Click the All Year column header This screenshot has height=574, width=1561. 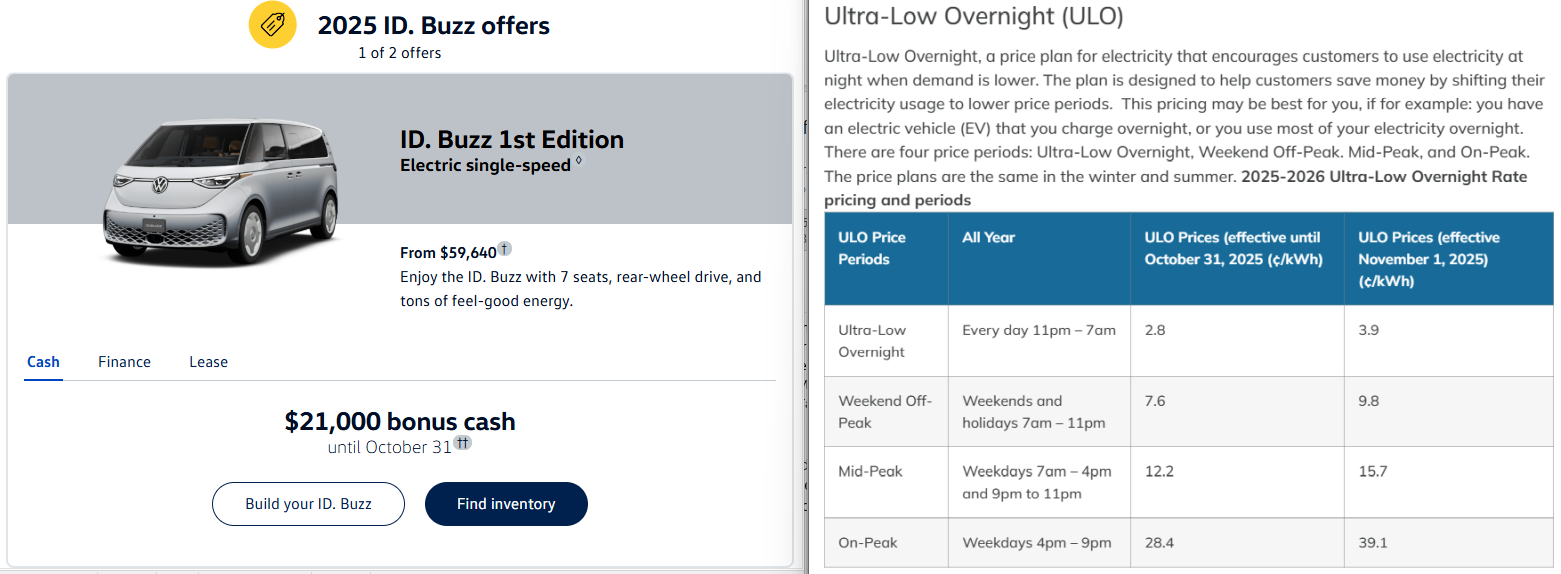(x=988, y=238)
